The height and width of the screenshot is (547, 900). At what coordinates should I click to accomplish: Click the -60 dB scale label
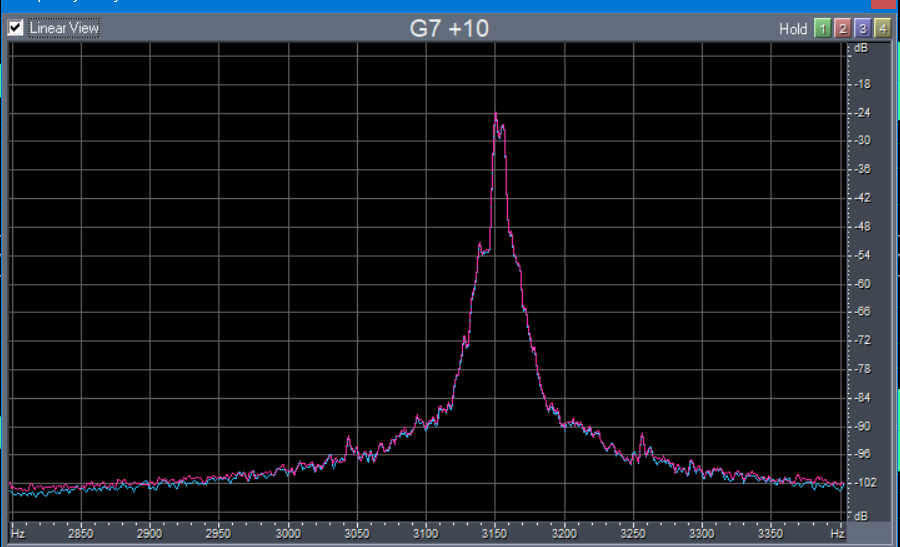coord(862,284)
